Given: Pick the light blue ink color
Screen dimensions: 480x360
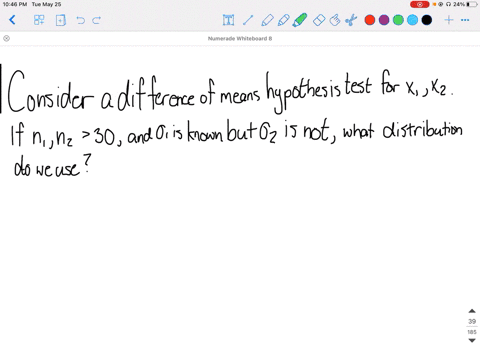Looking at the screenshot, I should pos(412,20).
